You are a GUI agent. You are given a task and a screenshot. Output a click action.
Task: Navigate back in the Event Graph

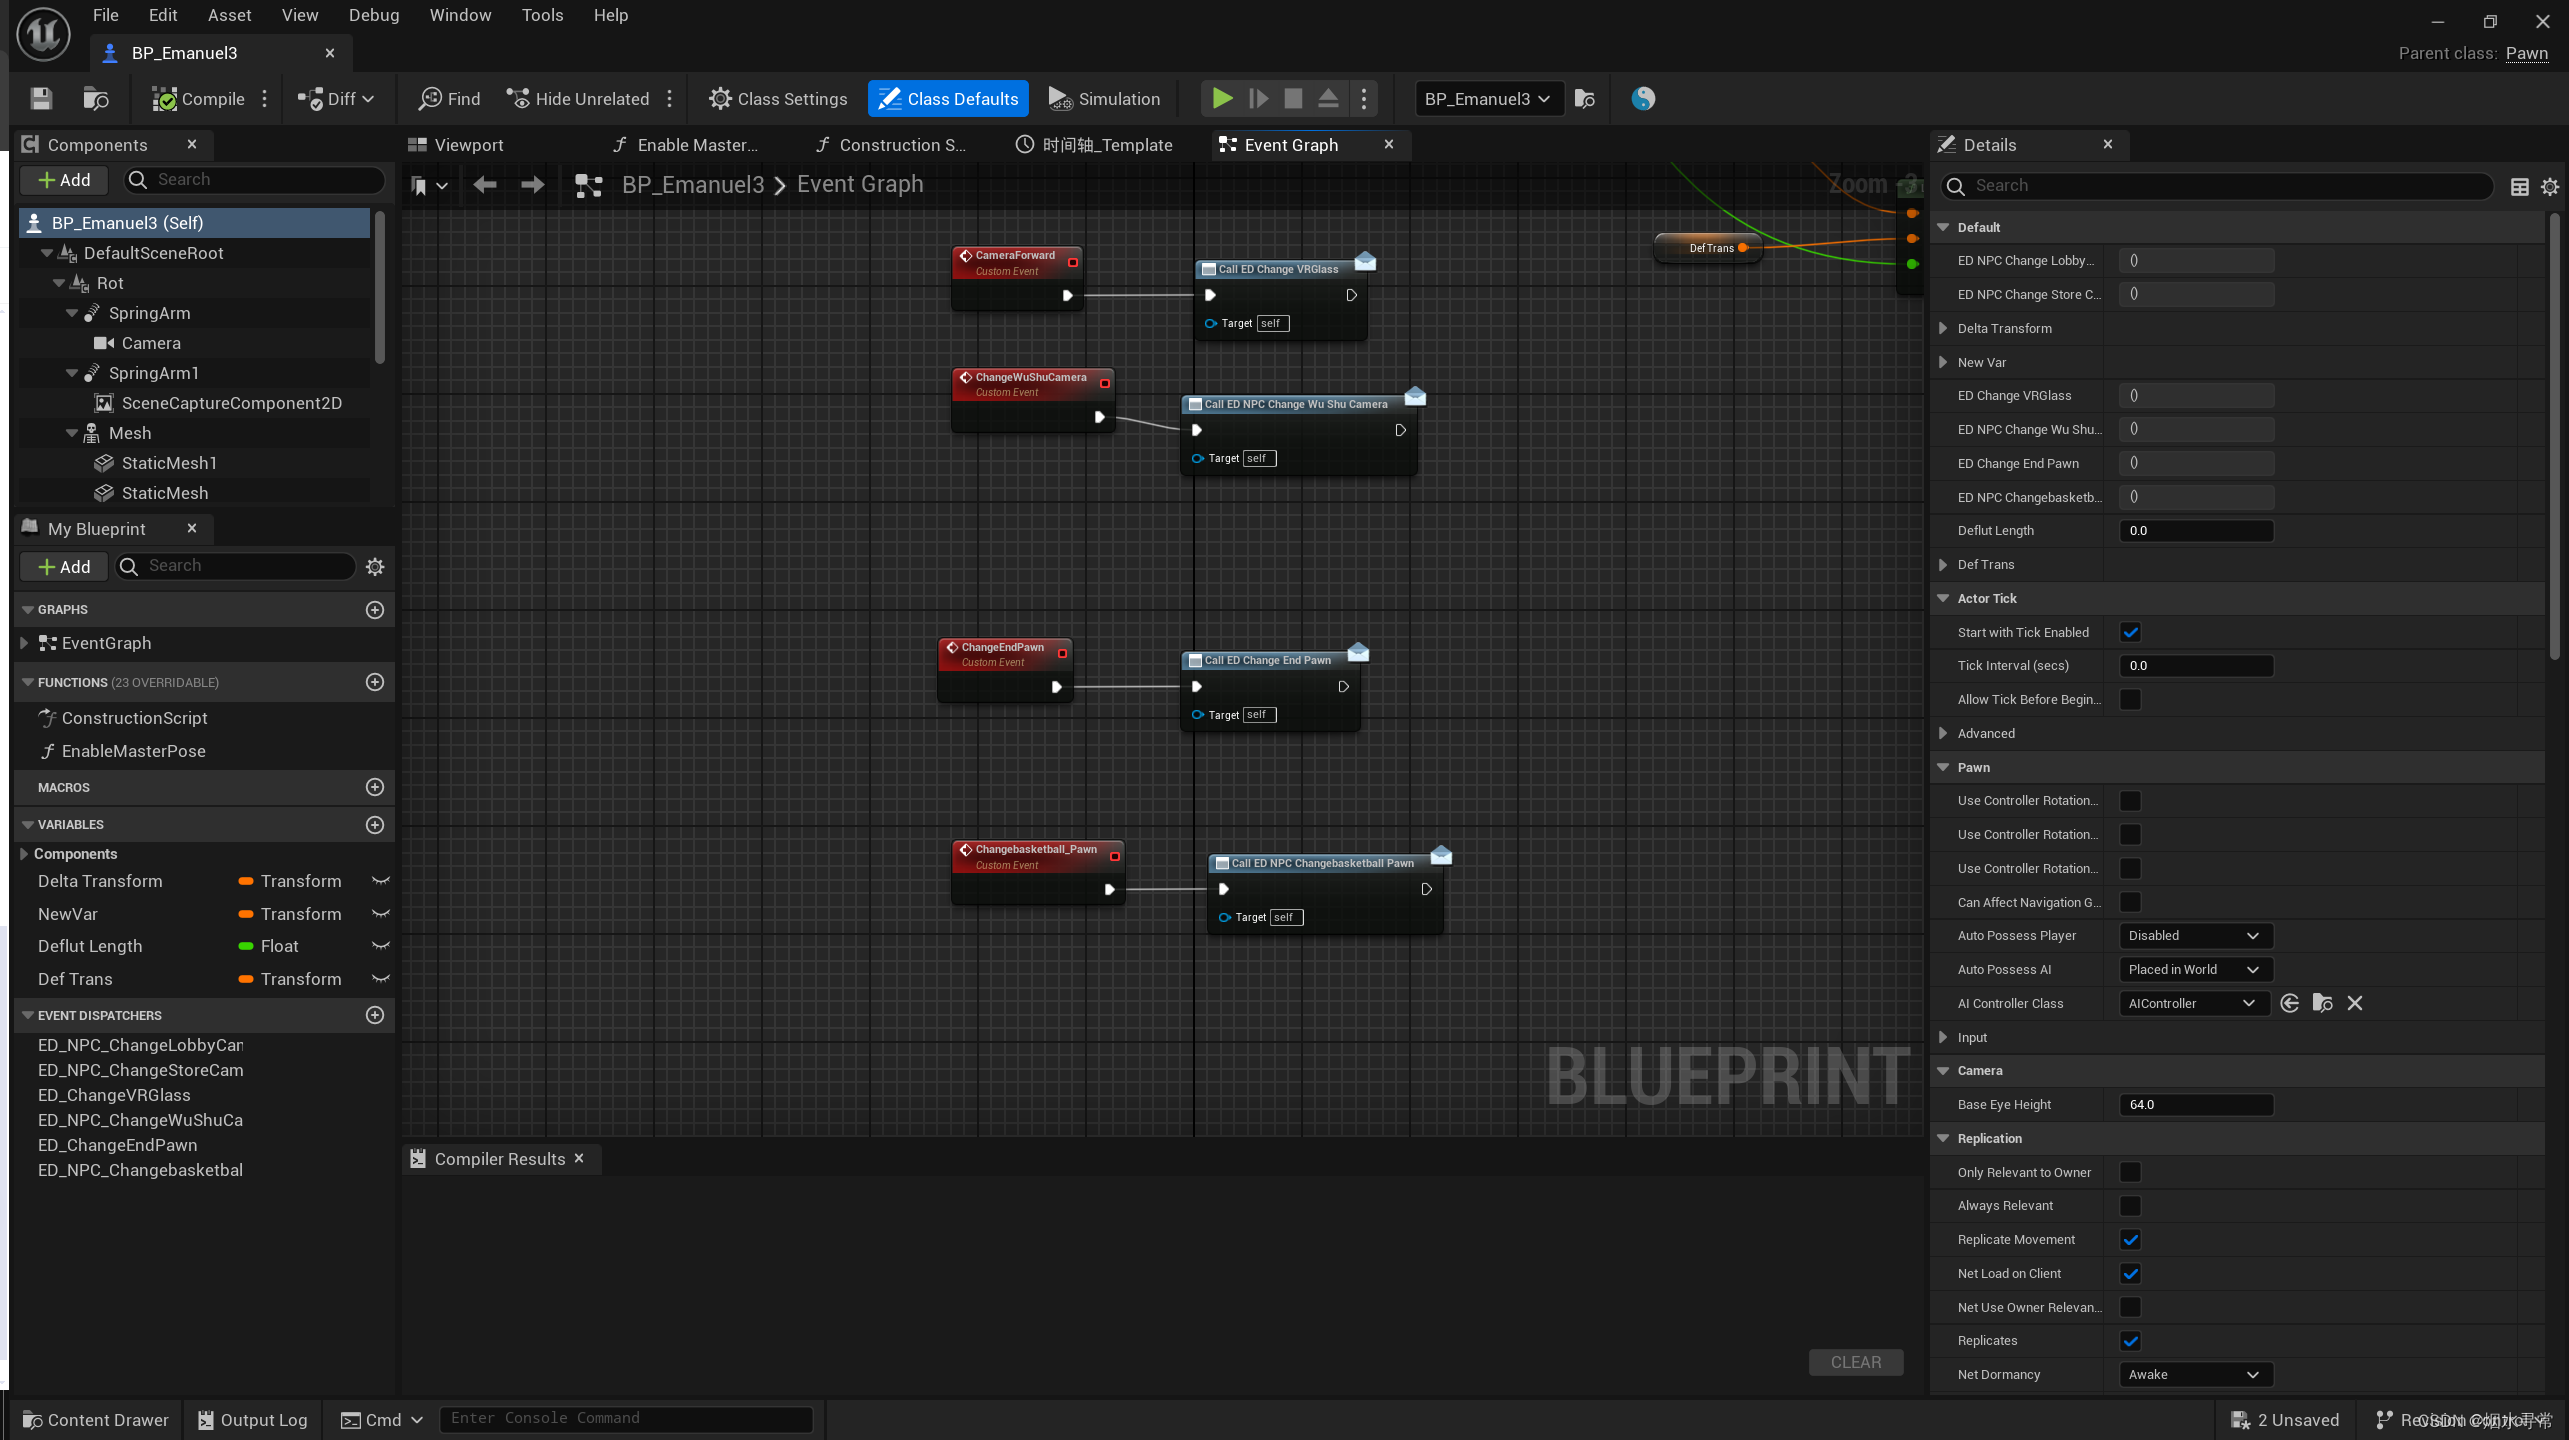pyautogui.click(x=485, y=185)
